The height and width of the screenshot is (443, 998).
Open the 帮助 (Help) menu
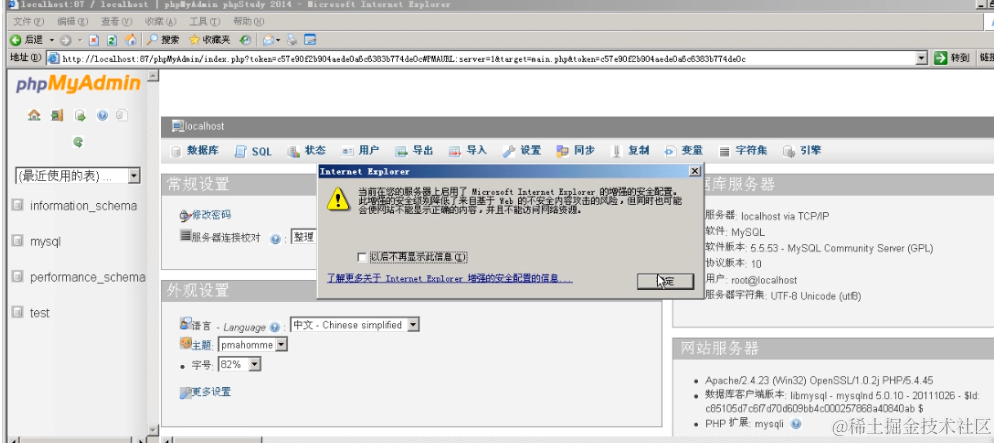pyautogui.click(x=249, y=22)
